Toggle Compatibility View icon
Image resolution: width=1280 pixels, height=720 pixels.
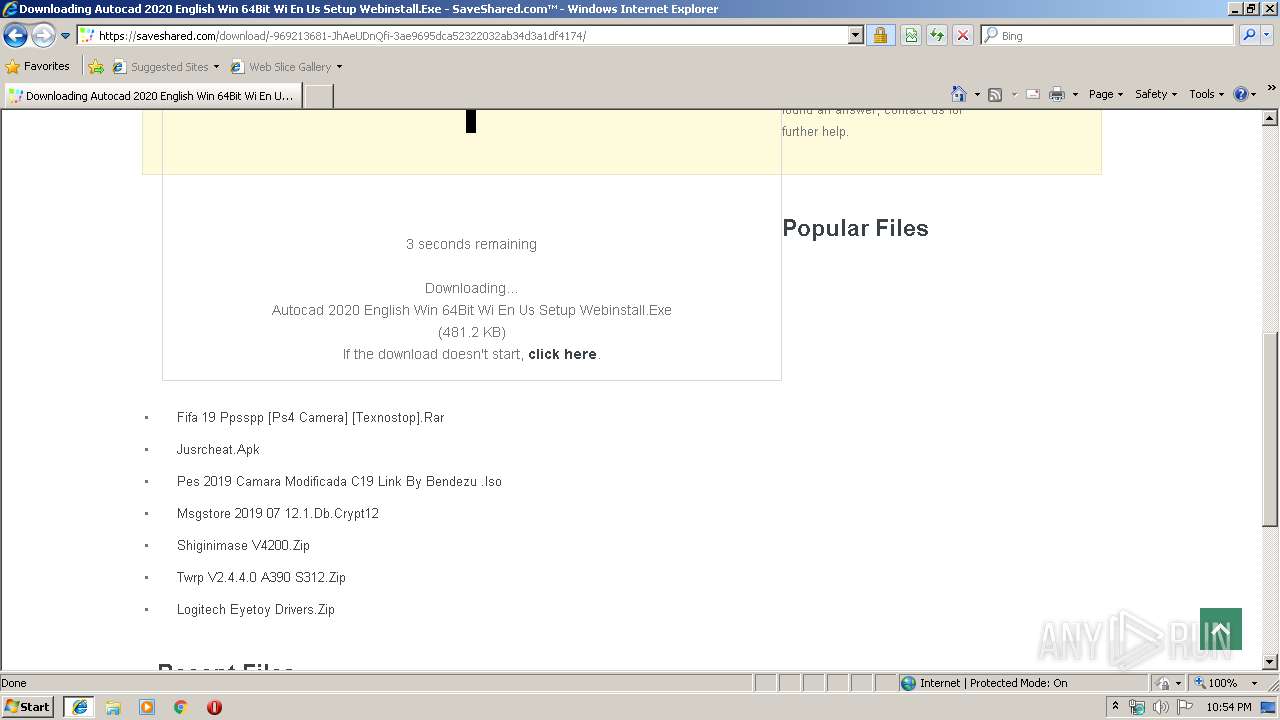(x=911, y=36)
